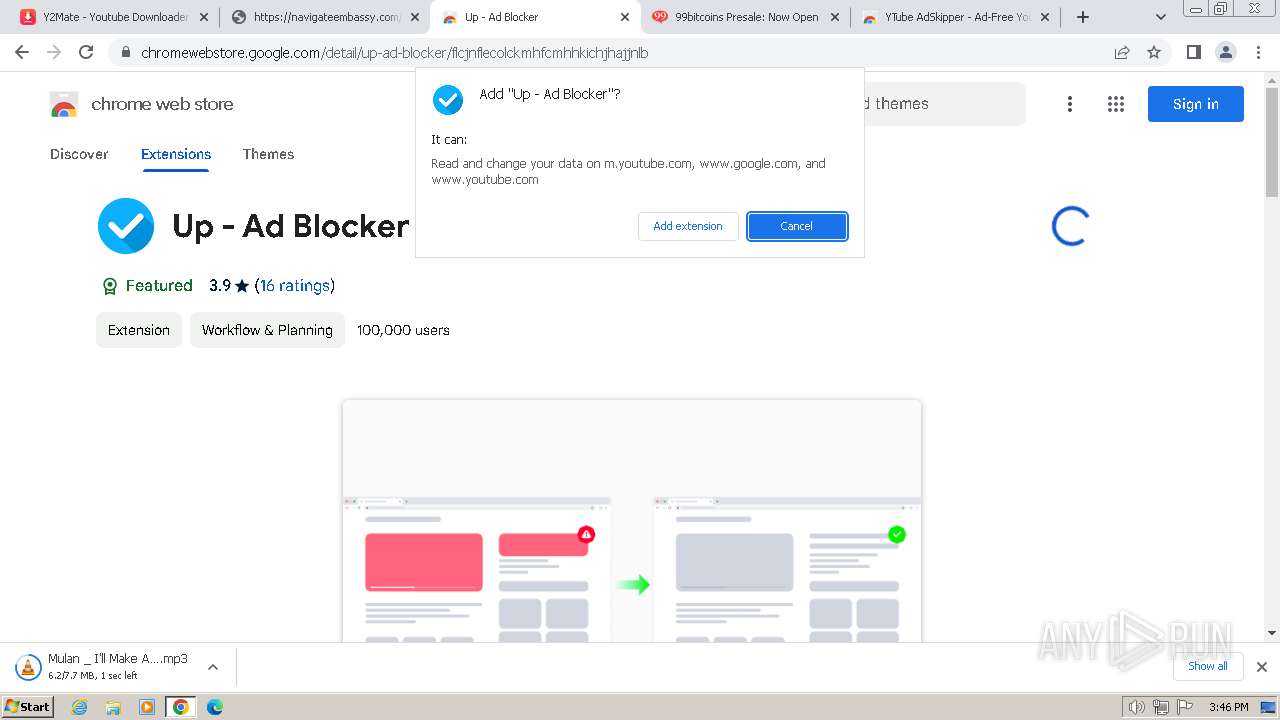Click the Sign in button
The image size is (1280, 720).
pos(1196,104)
